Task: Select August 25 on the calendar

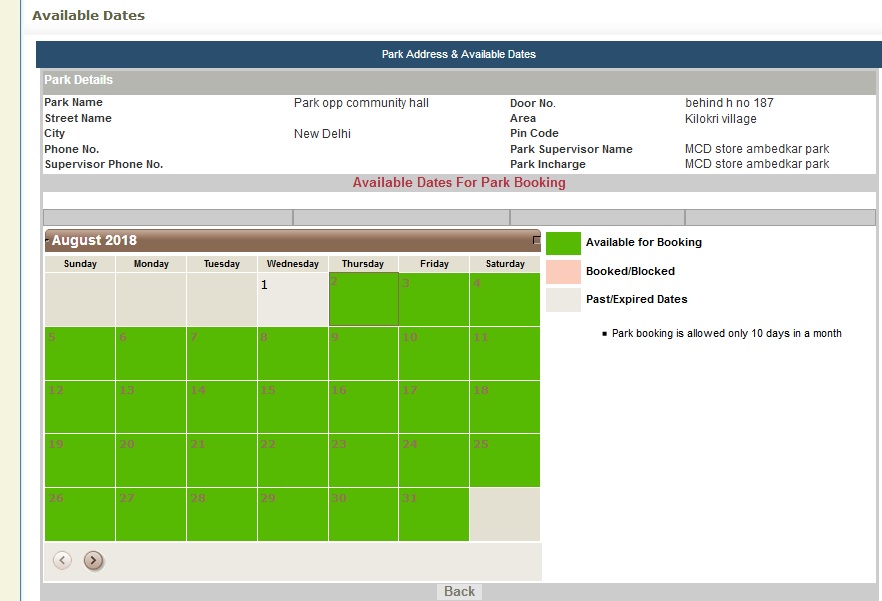Action: [x=505, y=460]
